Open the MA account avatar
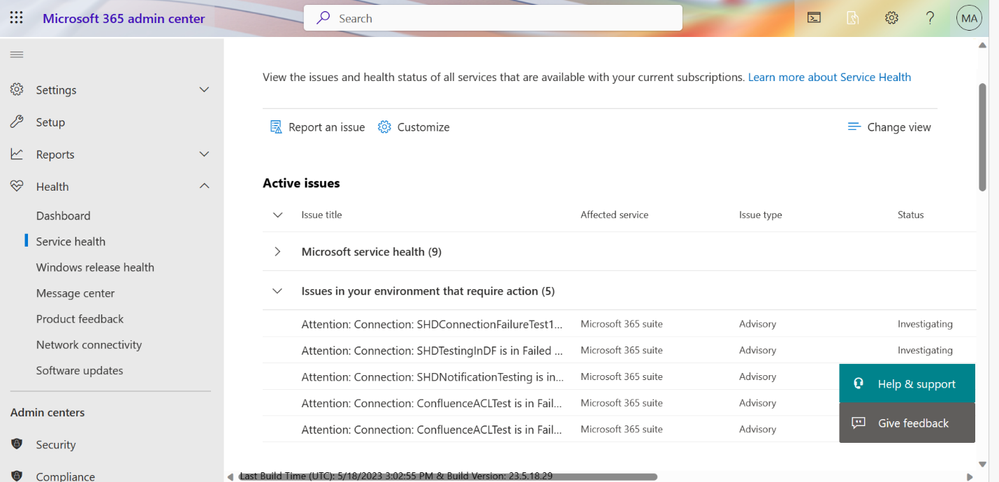This screenshot has height=482, width=999. [x=969, y=18]
